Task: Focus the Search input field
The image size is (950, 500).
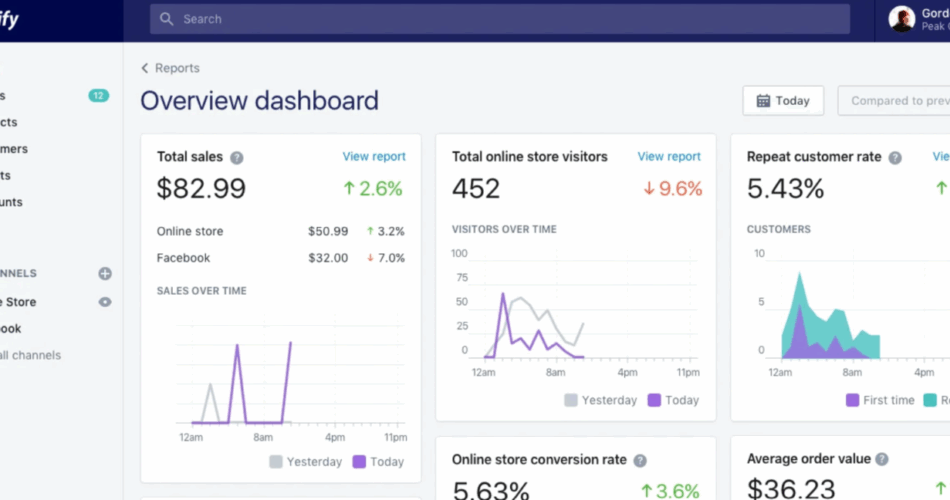Action: 500,19
